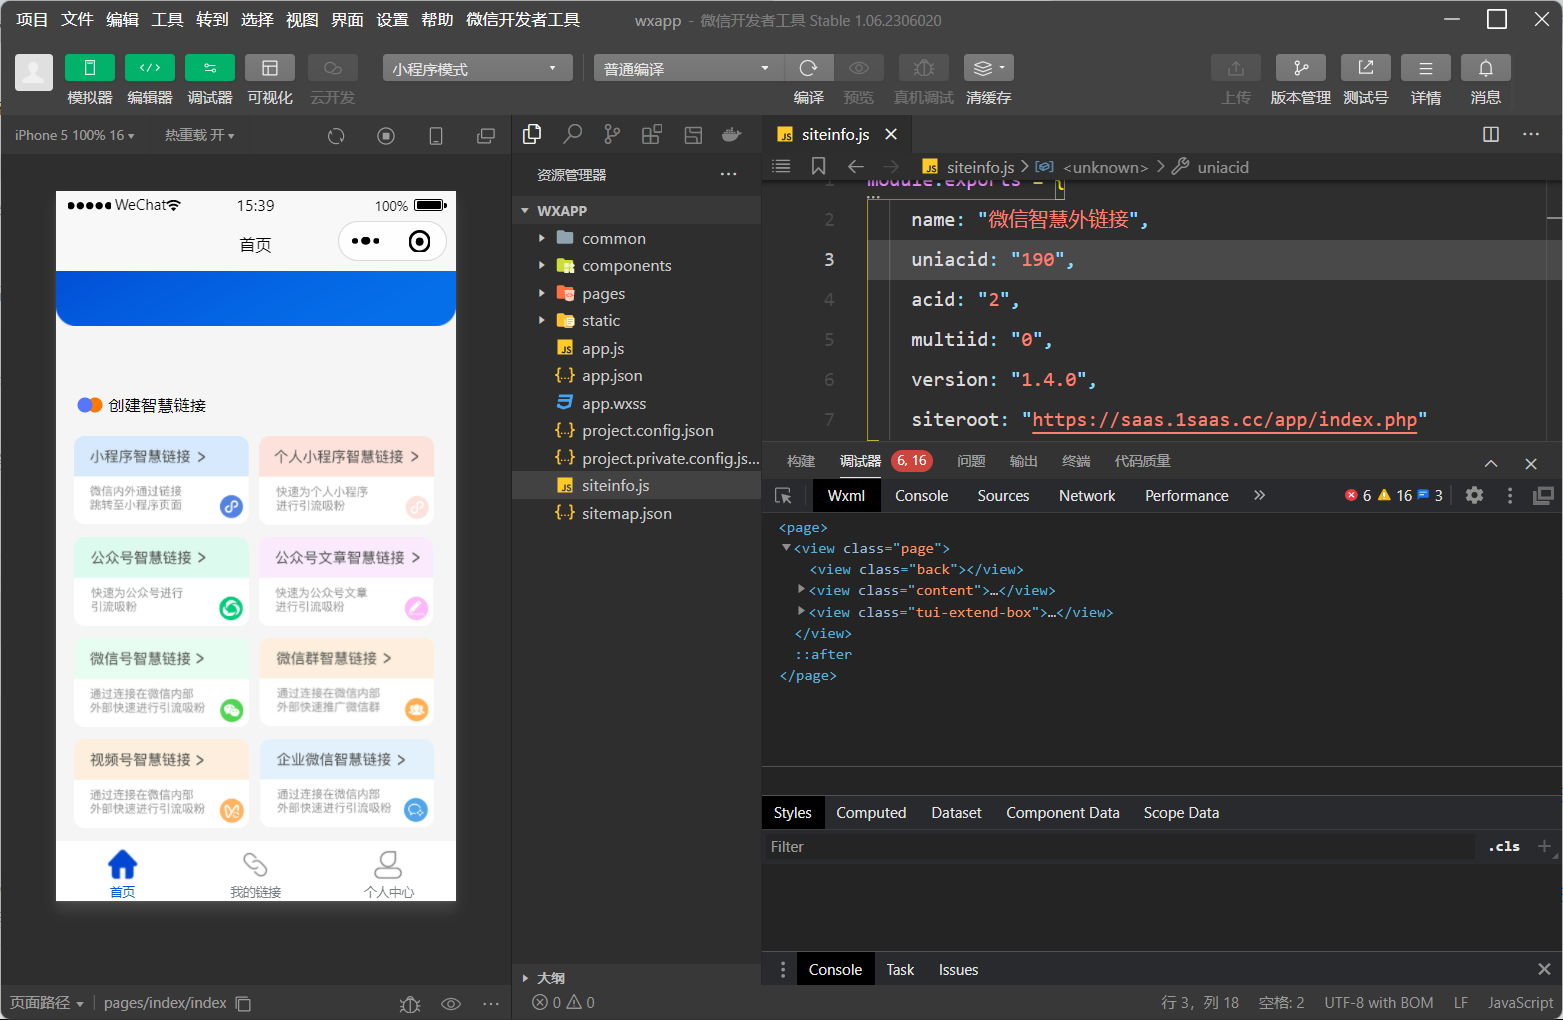This screenshot has width=1563, height=1020.
Task: Click the element inspector picker icon
Action: 783,495
